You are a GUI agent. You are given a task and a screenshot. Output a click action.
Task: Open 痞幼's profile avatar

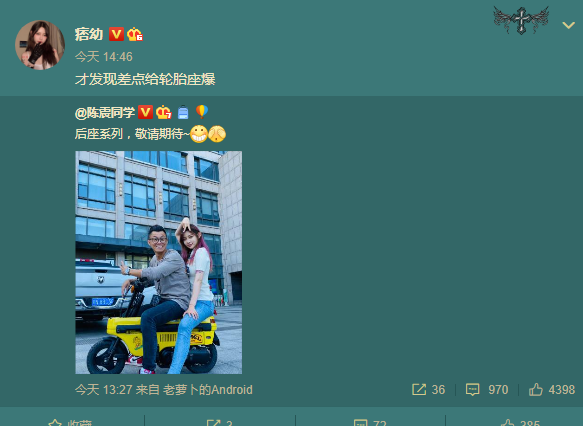pos(40,45)
